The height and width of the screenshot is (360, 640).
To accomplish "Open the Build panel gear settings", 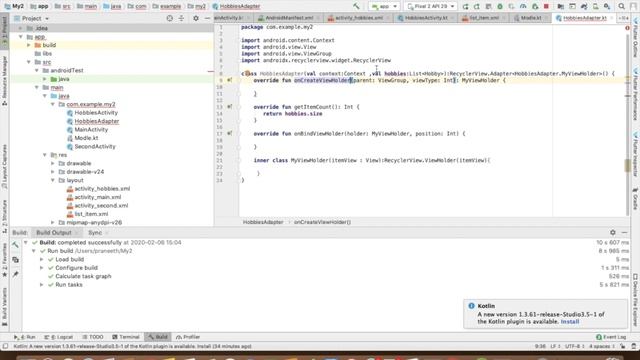I will [613, 233].
